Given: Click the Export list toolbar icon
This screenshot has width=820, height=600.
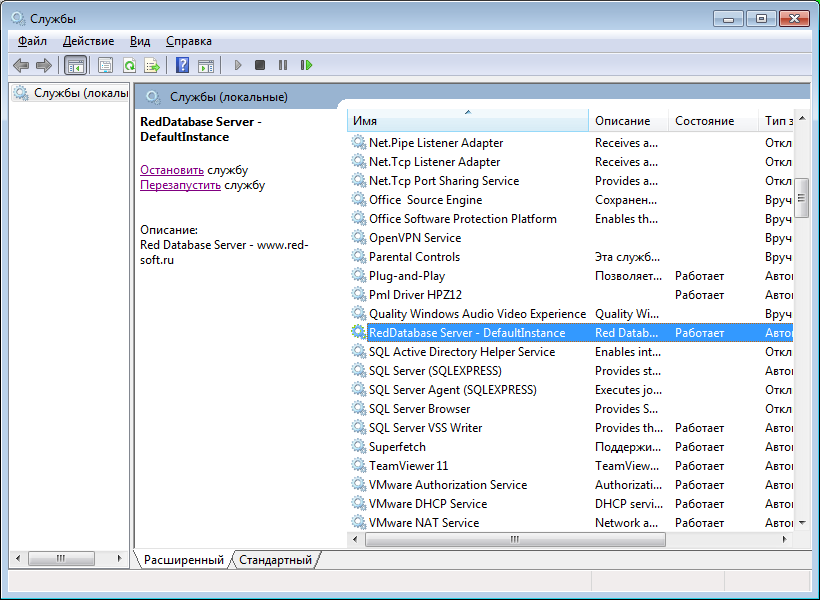Looking at the screenshot, I should tap(152, 65).
